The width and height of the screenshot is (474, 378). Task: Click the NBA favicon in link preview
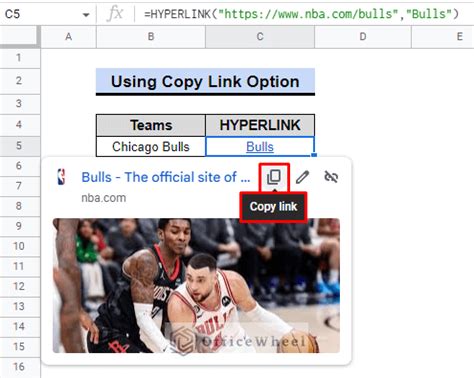(x=61, y=177)
